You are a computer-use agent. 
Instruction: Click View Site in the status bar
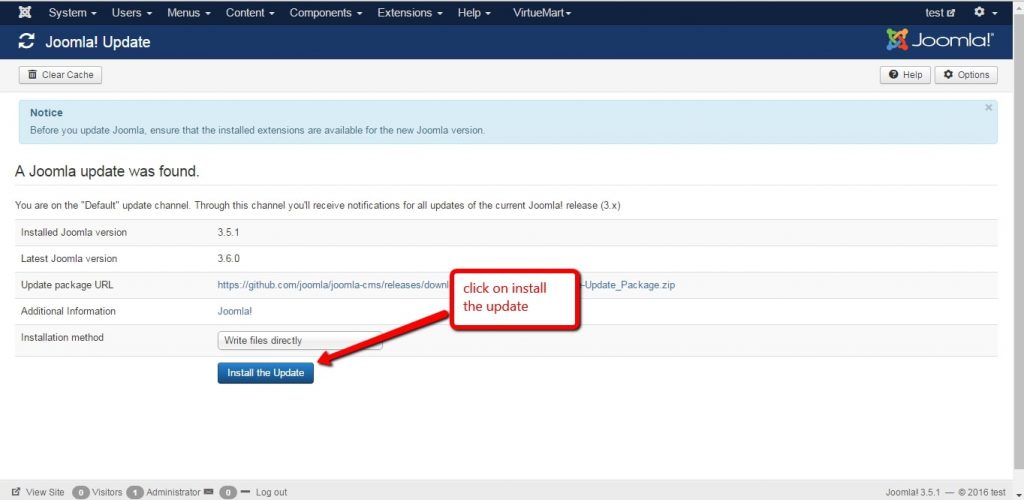pos(39,492)
